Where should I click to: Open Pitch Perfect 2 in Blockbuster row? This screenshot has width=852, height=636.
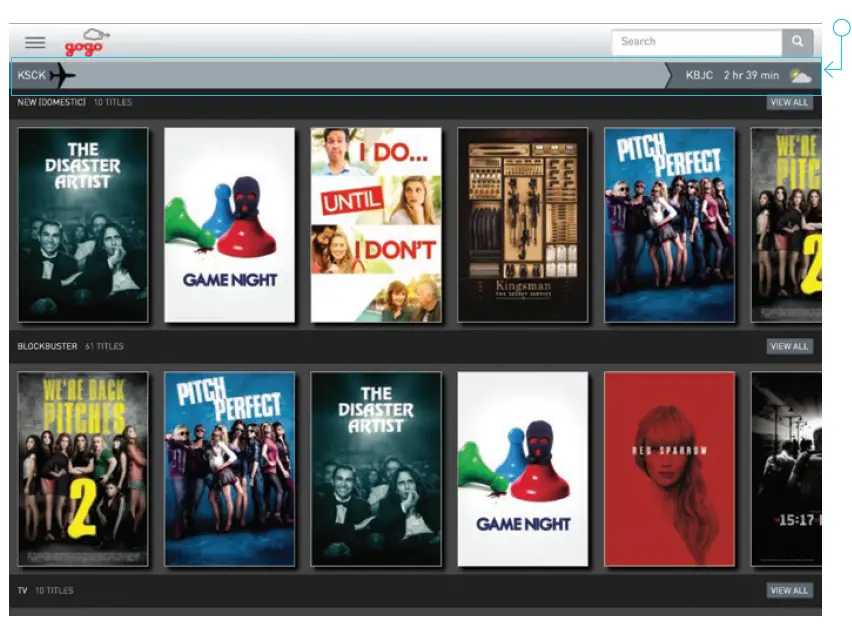click(x=83, y=469)
